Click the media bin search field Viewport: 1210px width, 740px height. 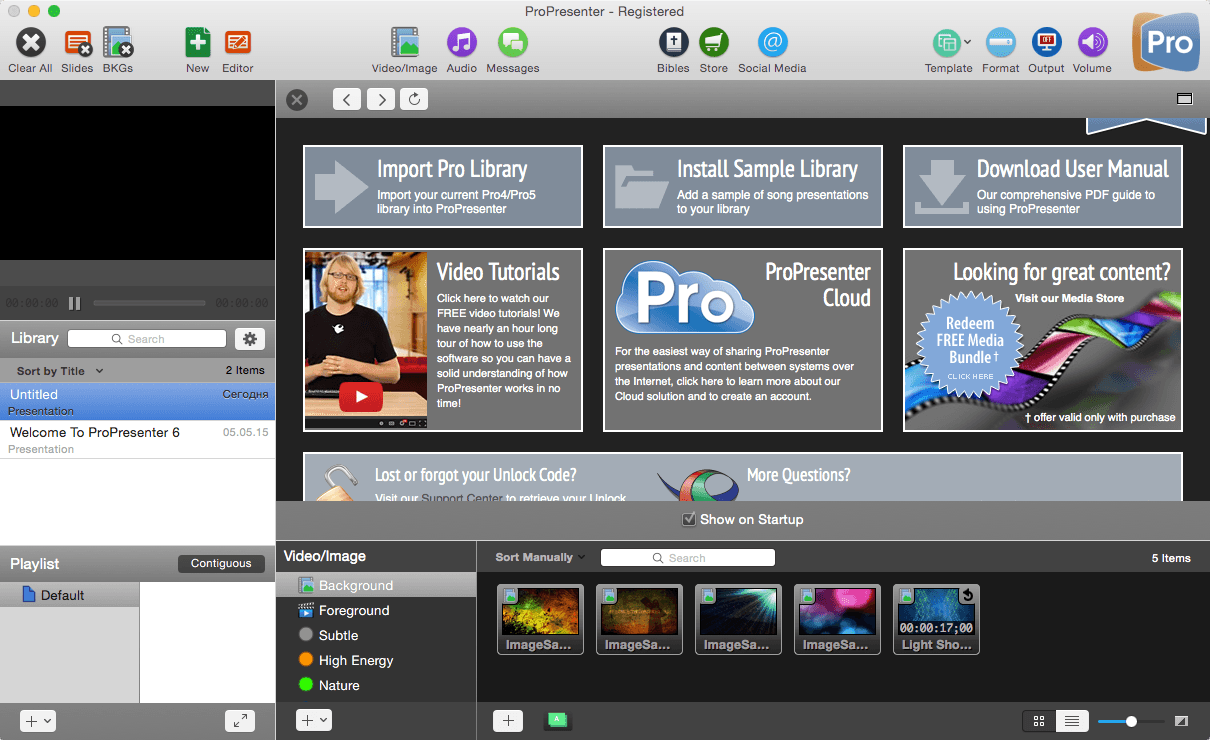click(x=688, y=558)
